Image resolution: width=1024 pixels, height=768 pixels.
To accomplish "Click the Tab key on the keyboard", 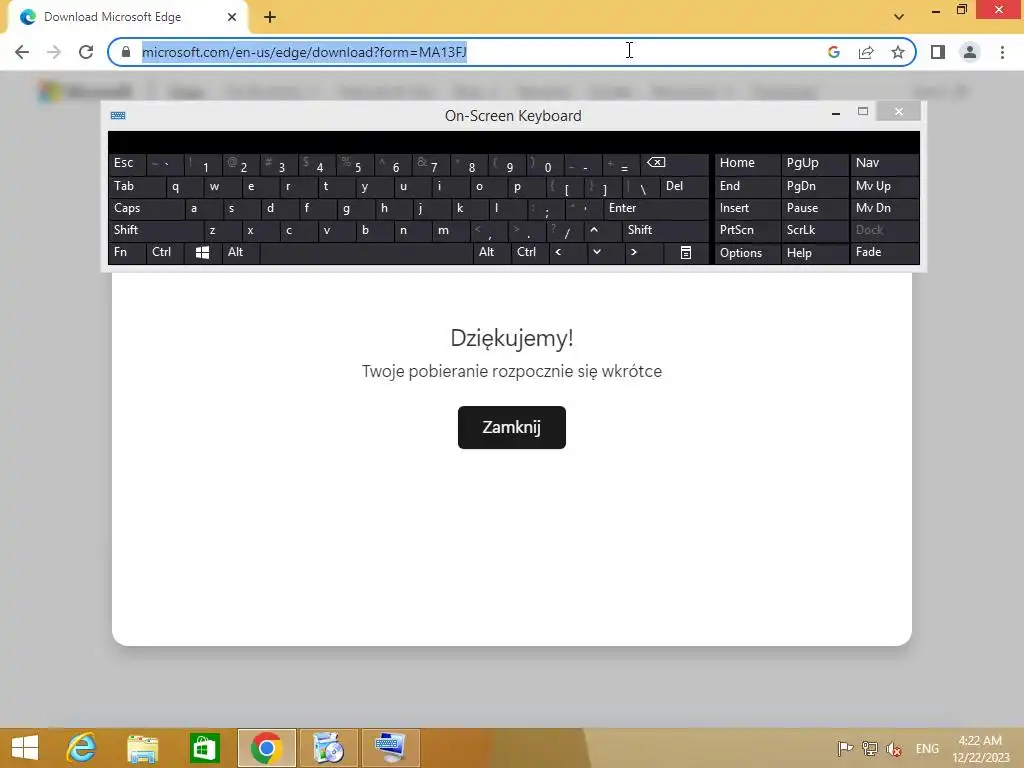I will click(136, 186).
